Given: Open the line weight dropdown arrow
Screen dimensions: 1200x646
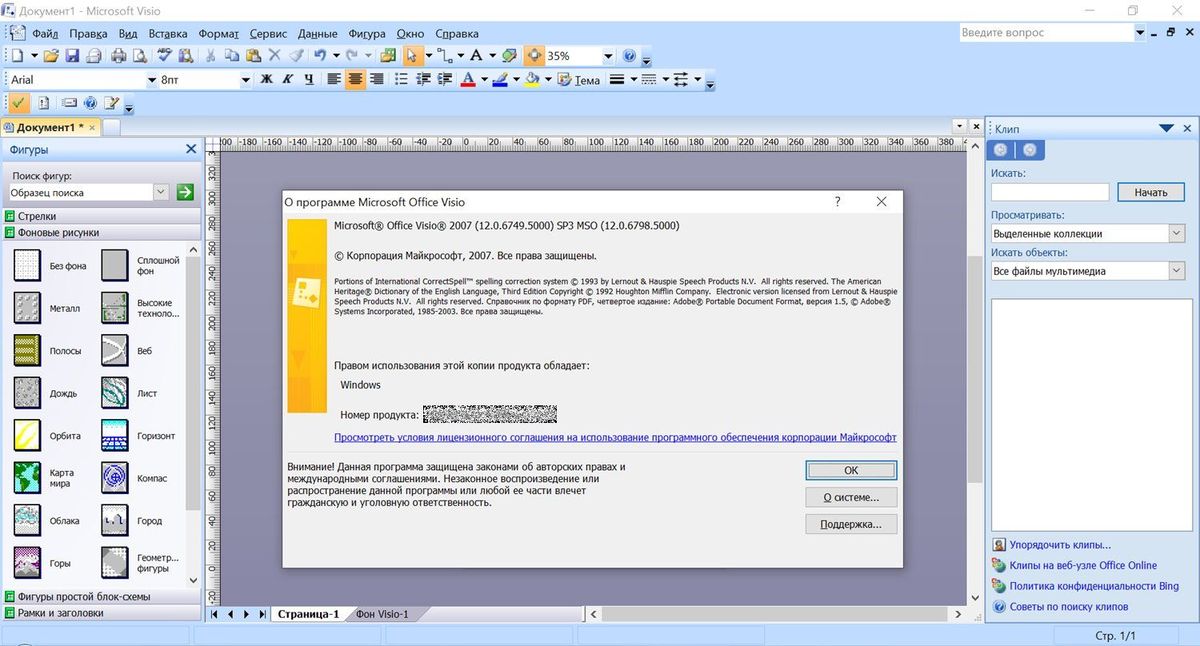Looking at the screenshot, I should click(633, 79).
